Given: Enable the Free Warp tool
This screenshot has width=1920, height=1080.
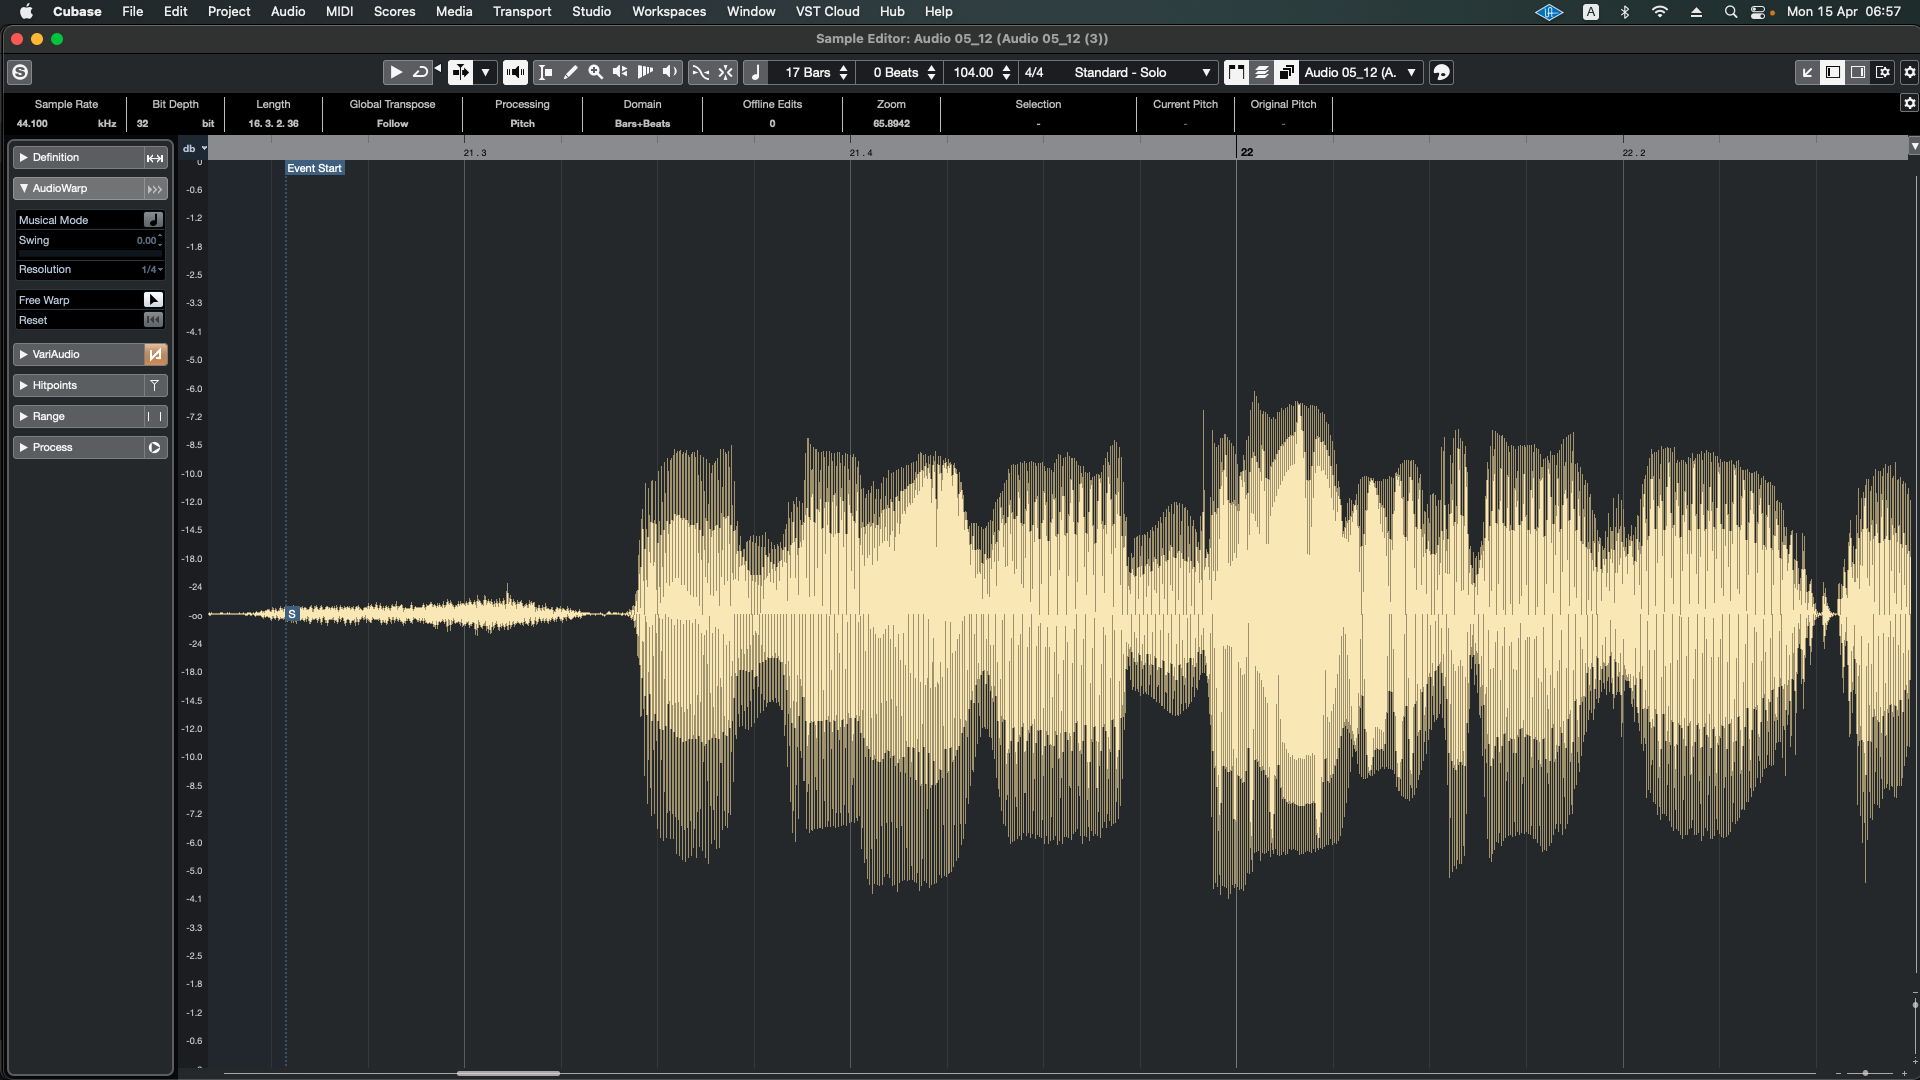Looking at the screenshot, I should pyautogui.click(x=153, y=300).
